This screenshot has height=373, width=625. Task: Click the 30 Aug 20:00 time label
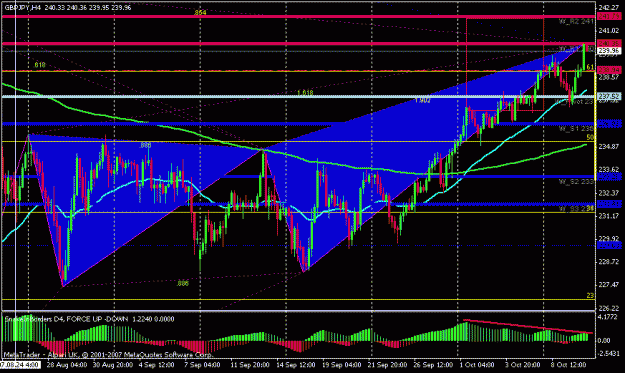(x=113, y=365)
